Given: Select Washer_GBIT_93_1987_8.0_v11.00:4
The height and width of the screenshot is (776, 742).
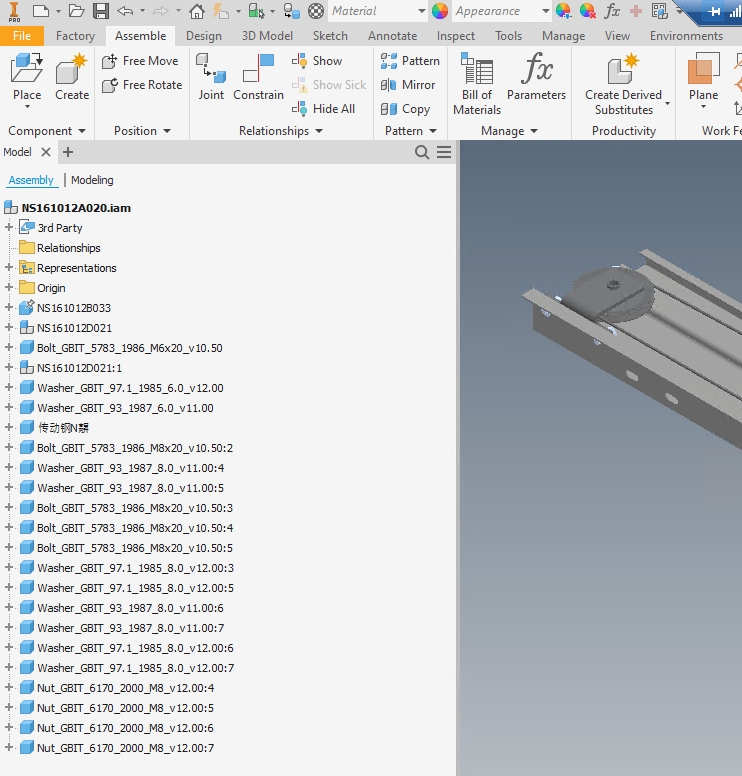Looking at the screenshot, I should [131, 468].
